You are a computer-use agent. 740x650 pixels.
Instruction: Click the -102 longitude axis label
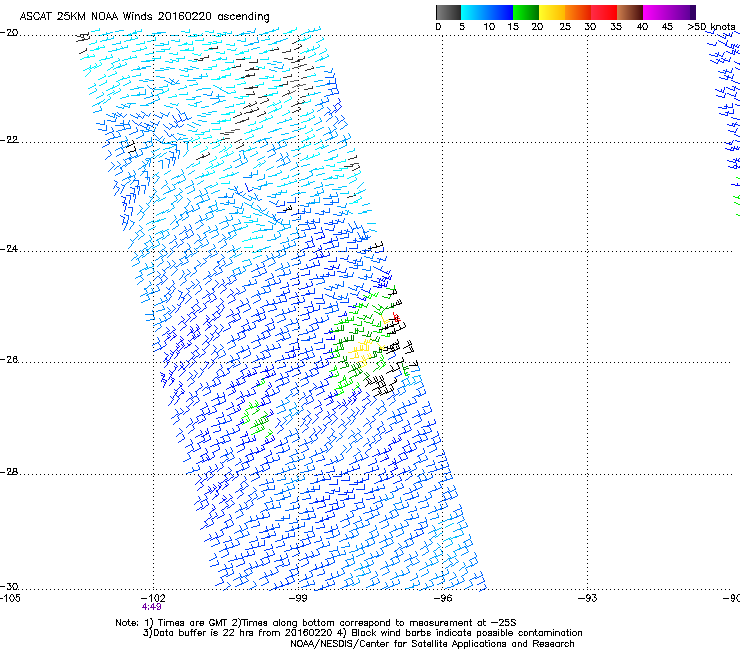click(153, 598)
